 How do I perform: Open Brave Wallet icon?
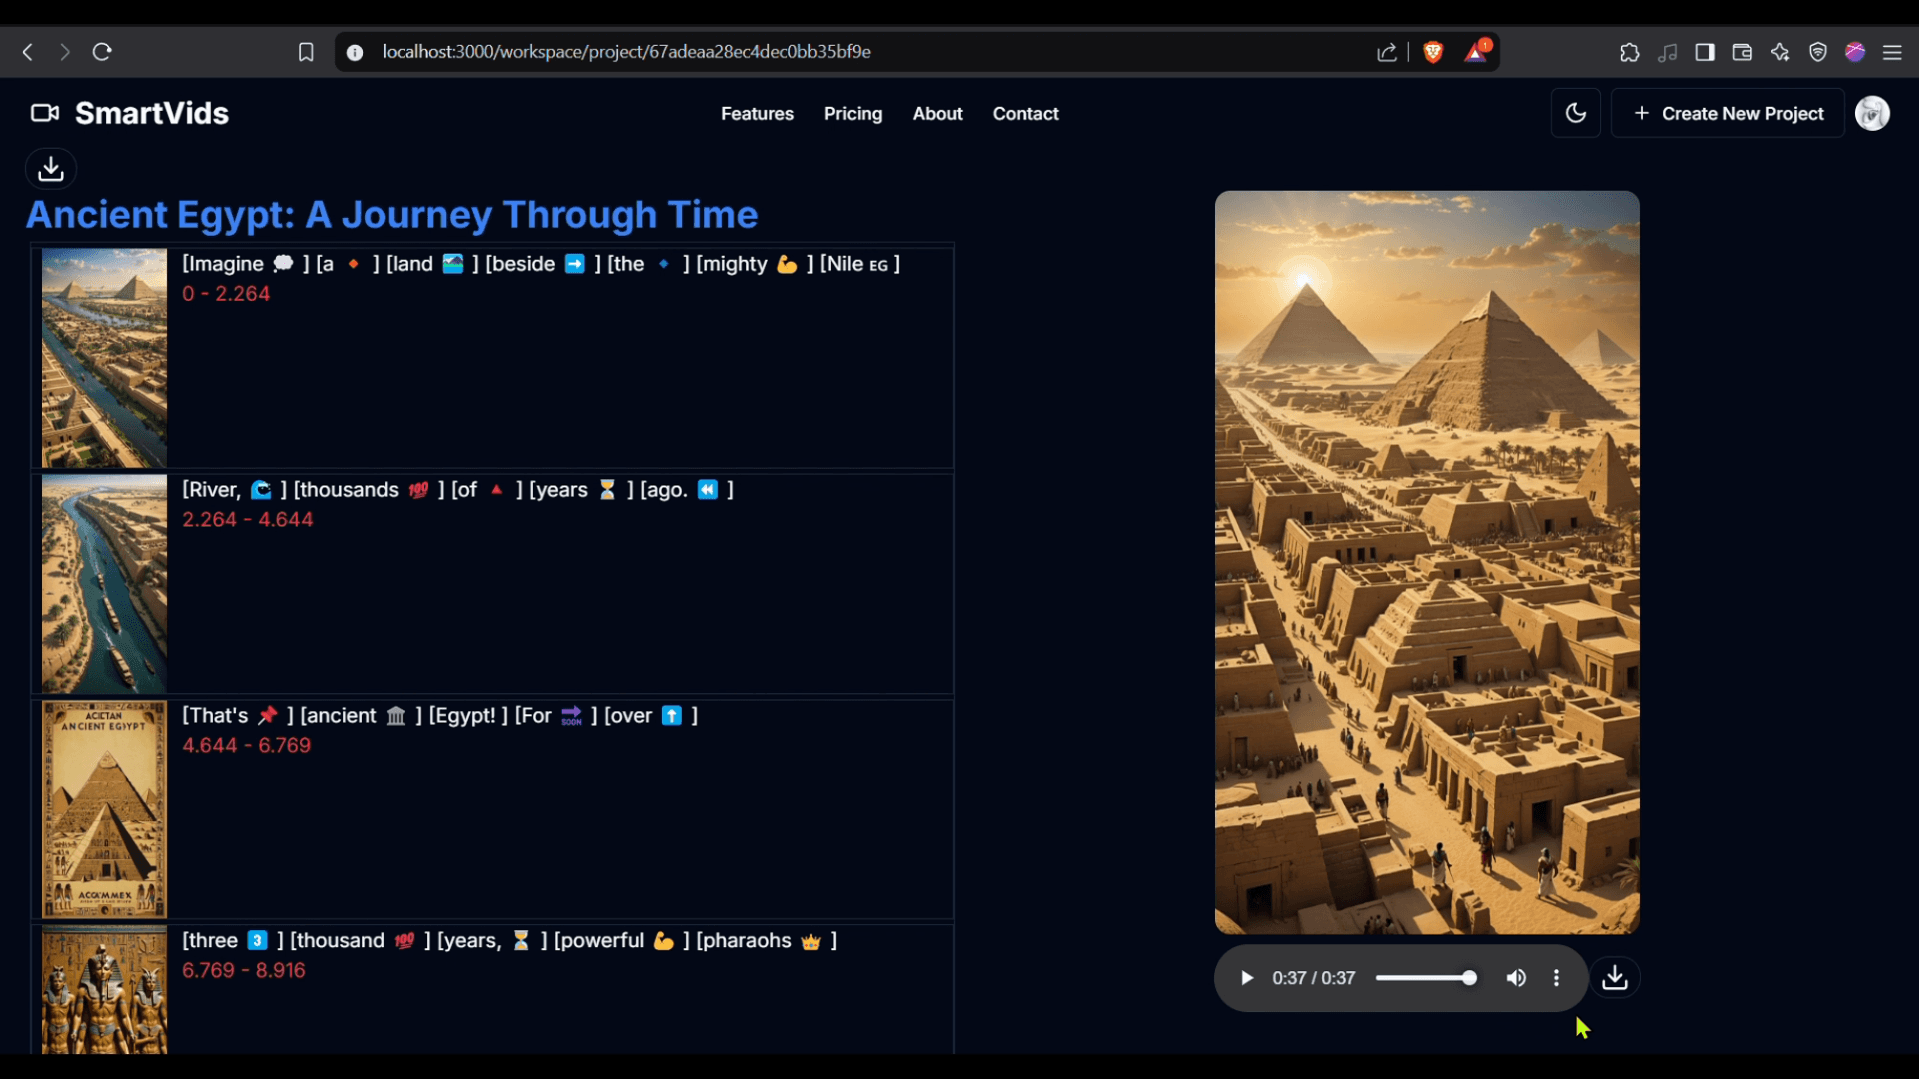point(1742,52)
